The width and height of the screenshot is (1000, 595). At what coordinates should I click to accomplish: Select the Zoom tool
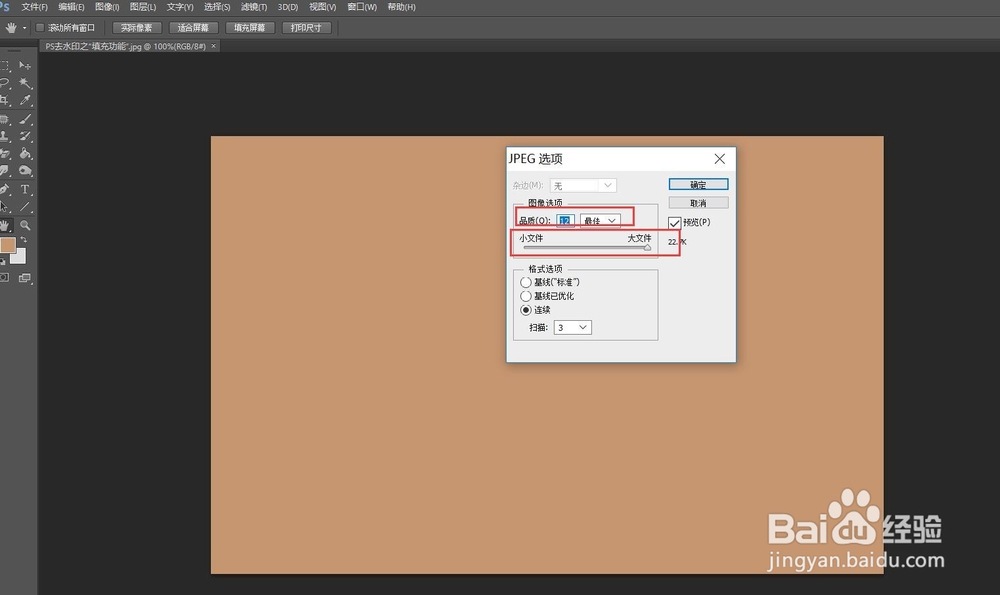pos(25,225)
